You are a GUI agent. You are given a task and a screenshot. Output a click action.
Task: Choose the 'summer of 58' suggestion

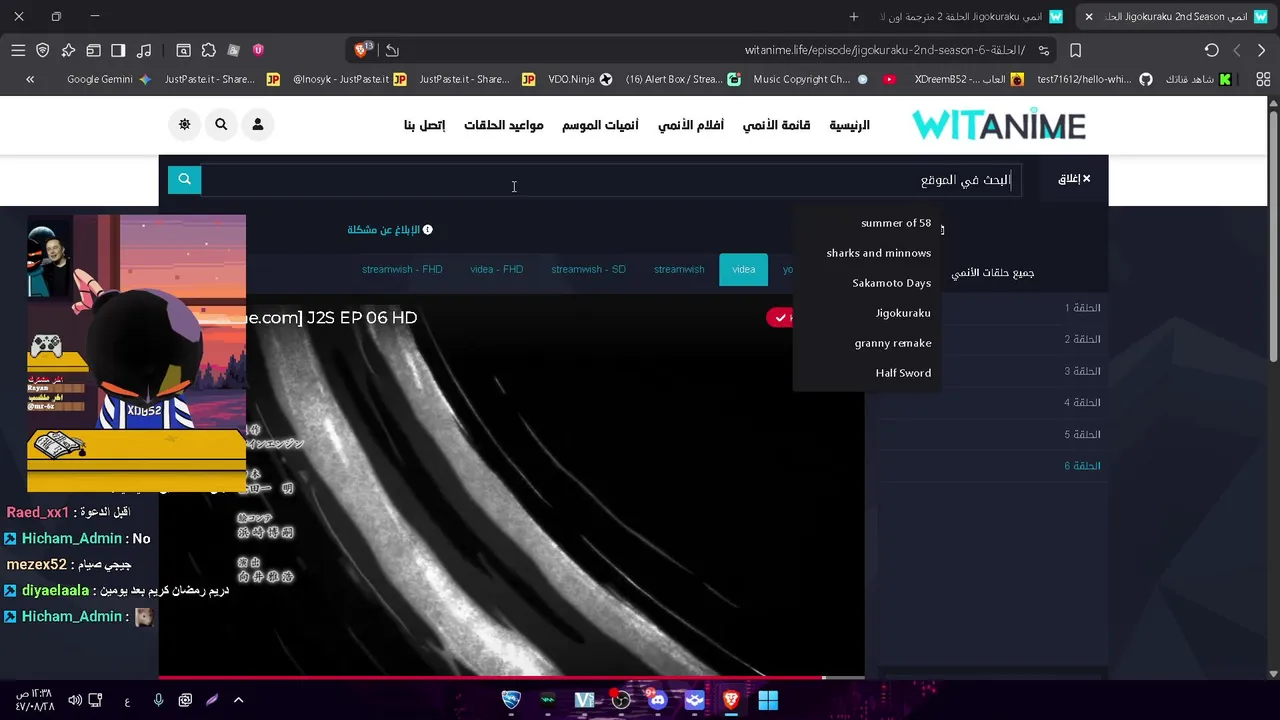896,223
